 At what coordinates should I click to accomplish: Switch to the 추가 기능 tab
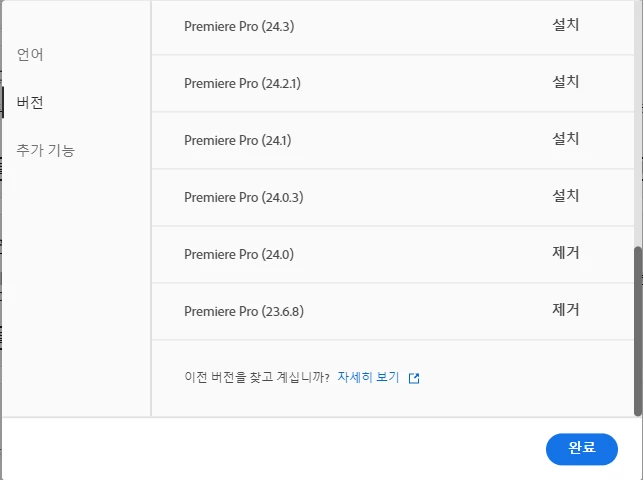pyautogui.click(x=46, y=150)
